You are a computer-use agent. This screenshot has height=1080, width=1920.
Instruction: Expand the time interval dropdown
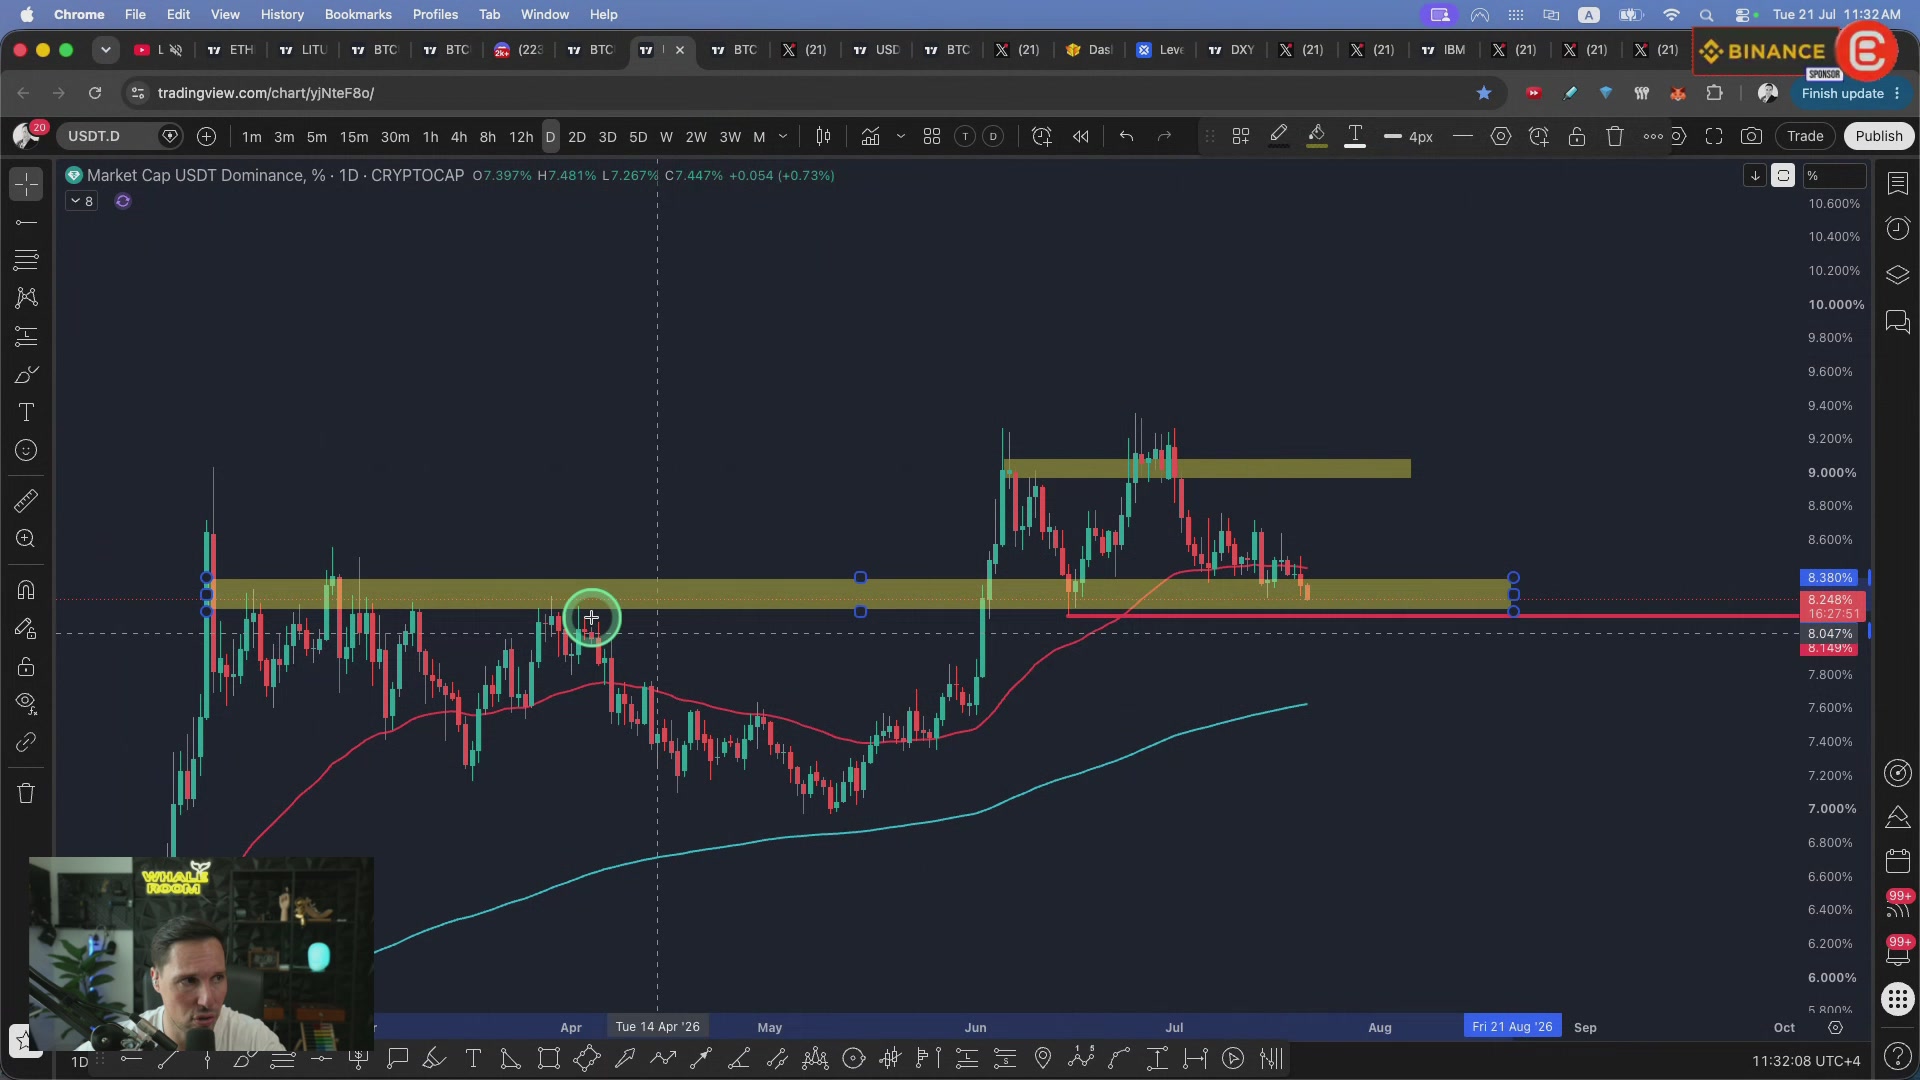point(783,137)
